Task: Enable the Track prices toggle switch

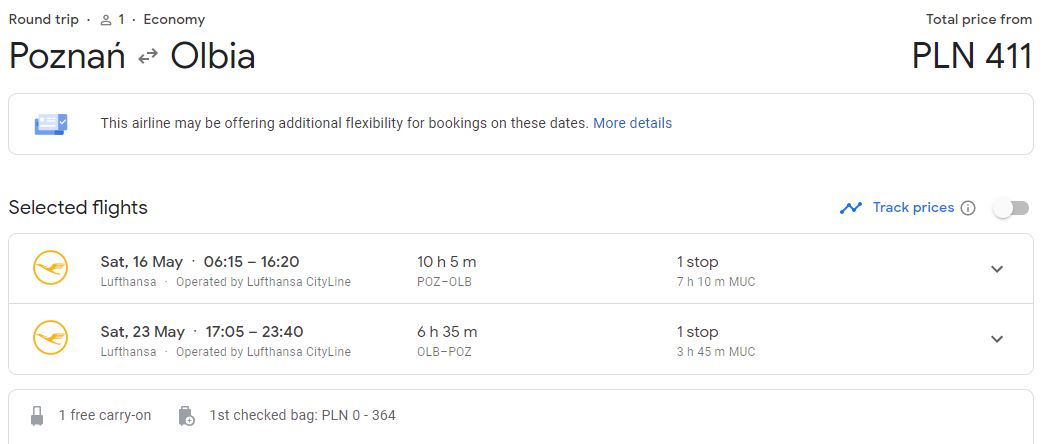Action: click(x=1011, y=209)
